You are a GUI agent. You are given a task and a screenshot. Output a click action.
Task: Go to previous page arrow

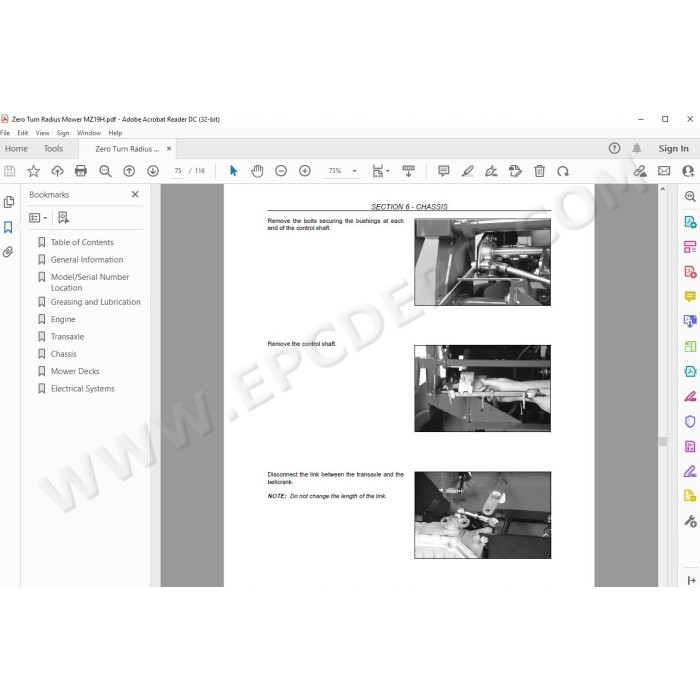point(129,171)
